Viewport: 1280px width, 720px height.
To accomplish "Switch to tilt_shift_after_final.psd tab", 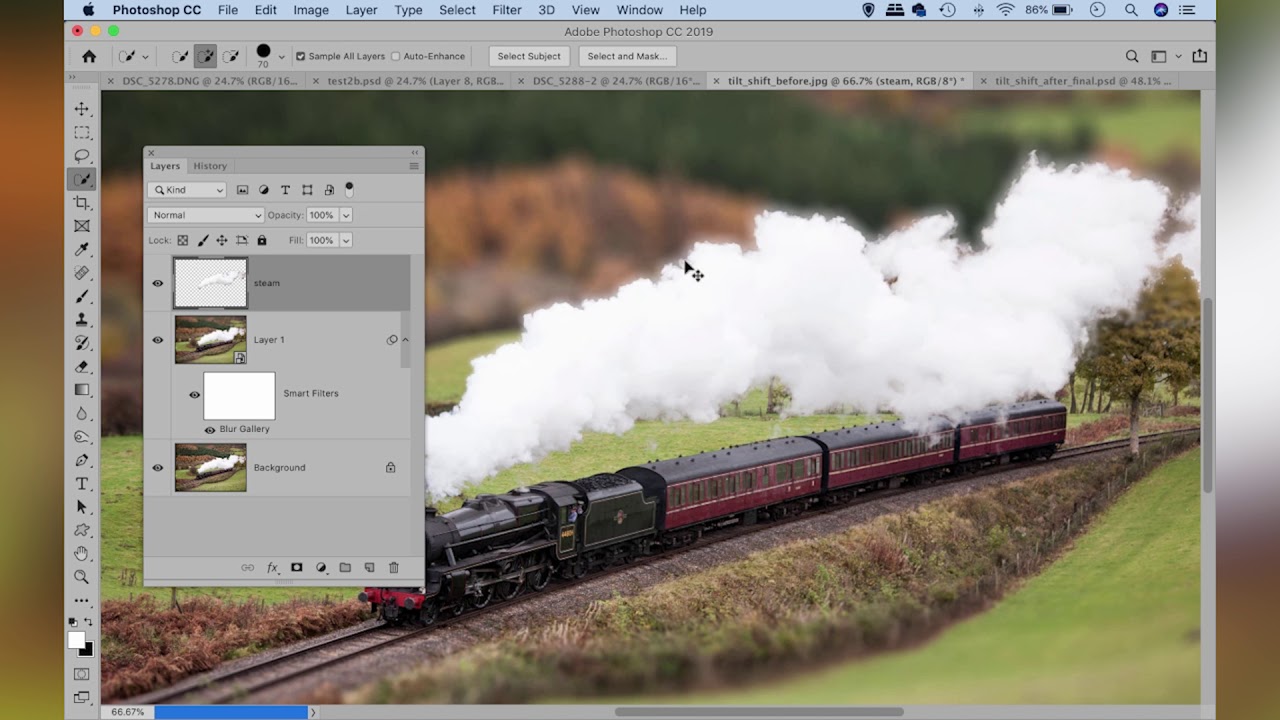I will 1083,81.
